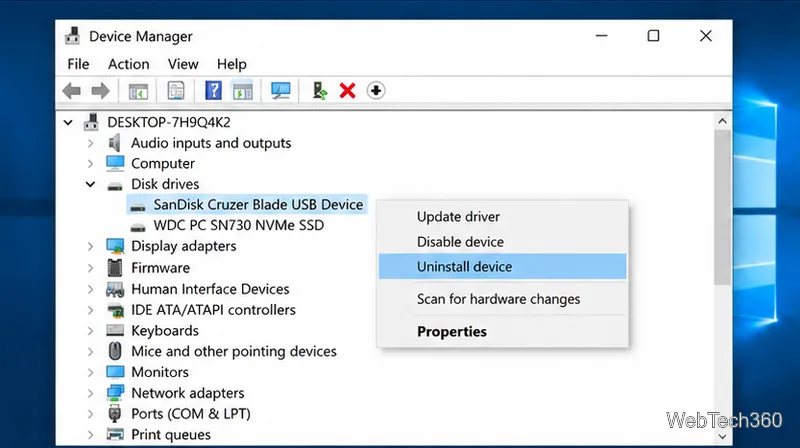The image size is (800, 448).
Task: Click the scrollbar up arrow
Action: click(722, 121)
